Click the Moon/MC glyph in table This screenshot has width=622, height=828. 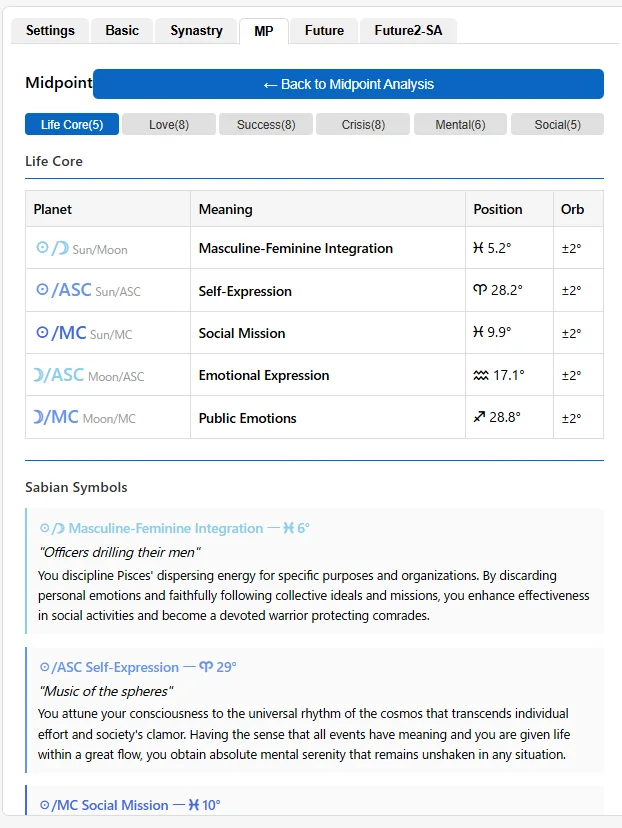[x=56, y=417]
